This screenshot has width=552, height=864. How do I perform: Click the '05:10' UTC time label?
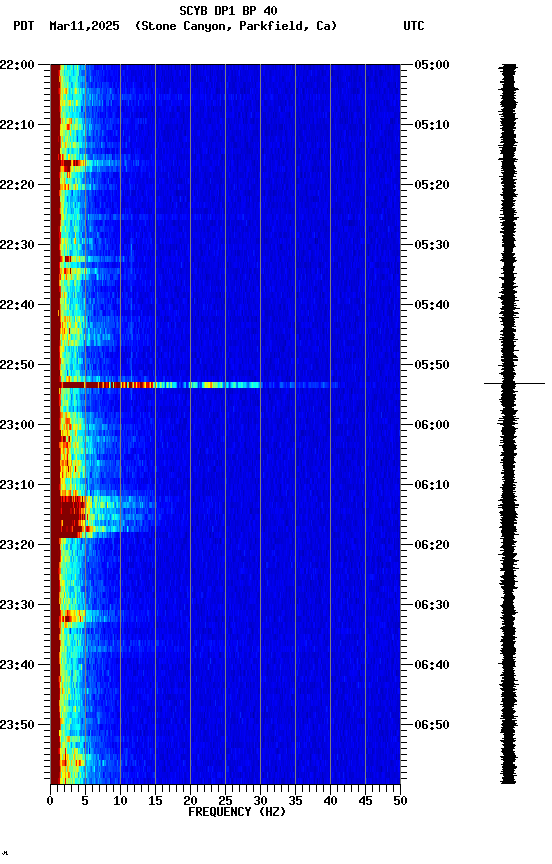click(432, 125)
